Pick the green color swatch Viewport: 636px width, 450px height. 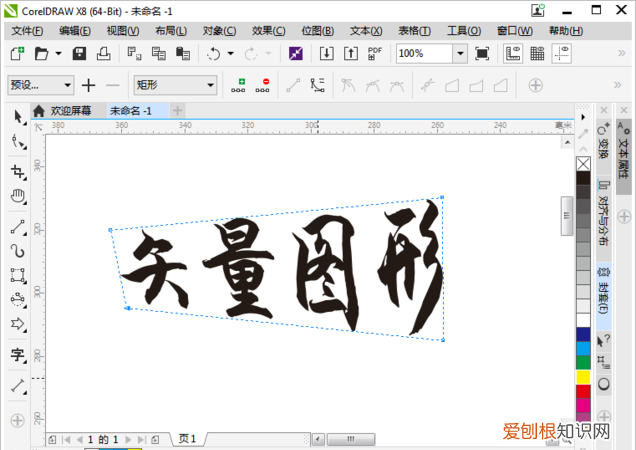pos(583,362)
